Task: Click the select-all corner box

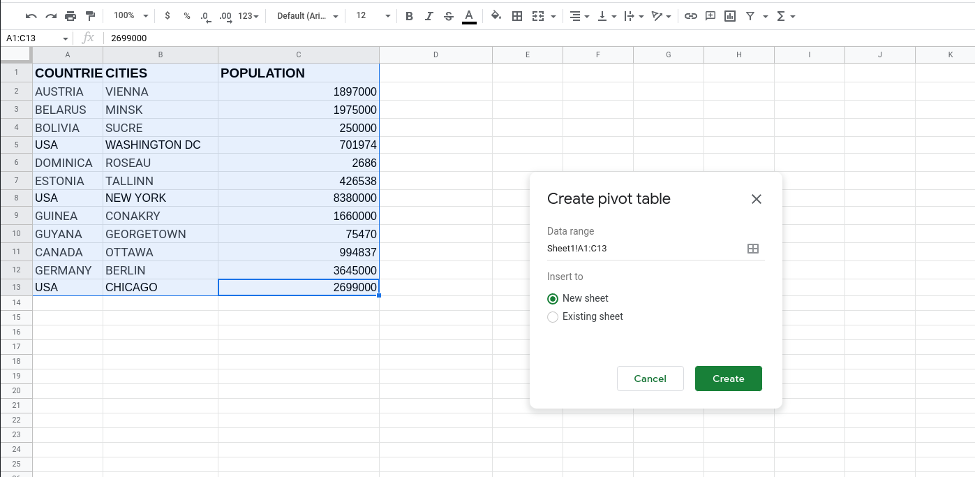Action: tap(16, 55)
